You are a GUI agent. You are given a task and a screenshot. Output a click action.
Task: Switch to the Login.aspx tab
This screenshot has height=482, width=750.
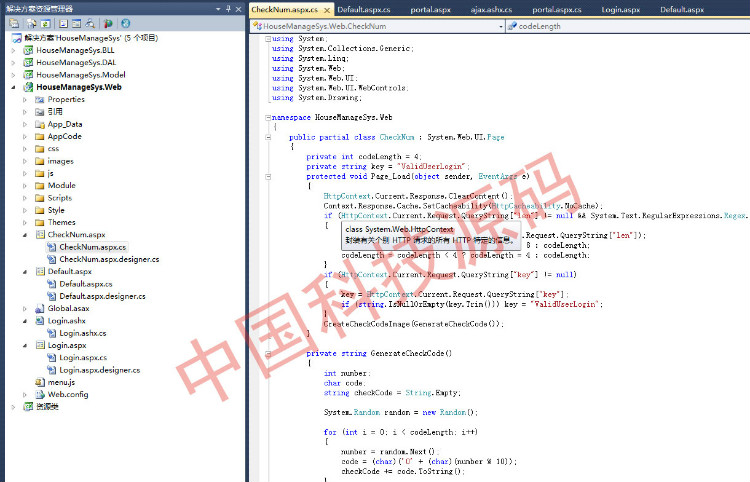pos(620,9)
